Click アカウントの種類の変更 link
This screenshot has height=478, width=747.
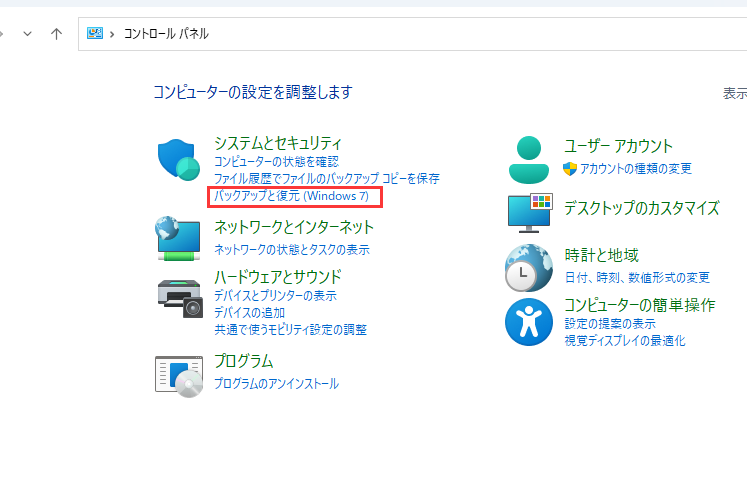click(x=636, y=168)
